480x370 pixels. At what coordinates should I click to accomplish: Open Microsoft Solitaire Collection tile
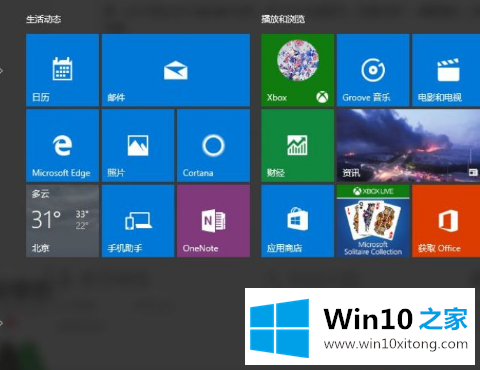[373, 221]
